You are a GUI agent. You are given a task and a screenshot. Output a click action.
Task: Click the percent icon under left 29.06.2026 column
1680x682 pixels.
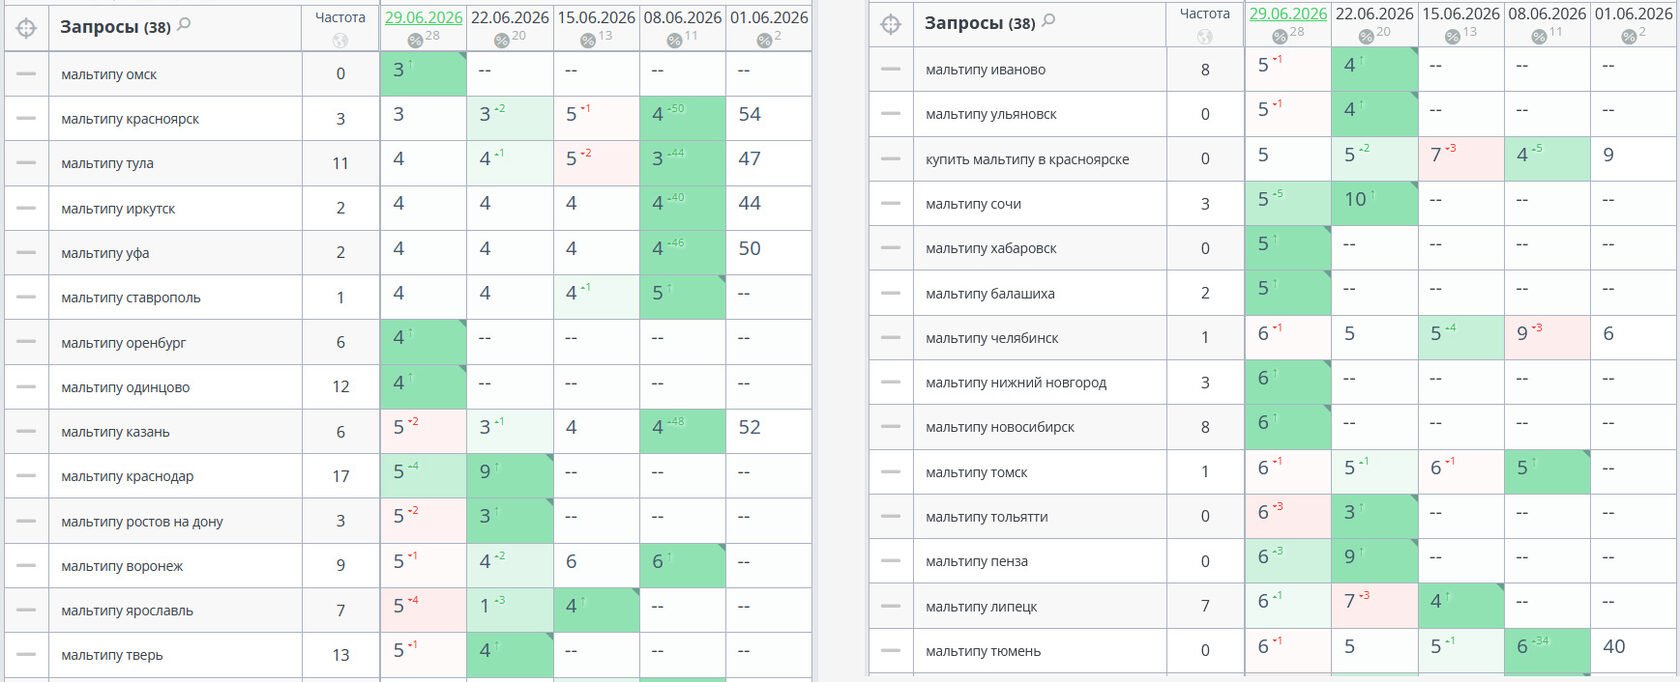(x=415, y=40)
